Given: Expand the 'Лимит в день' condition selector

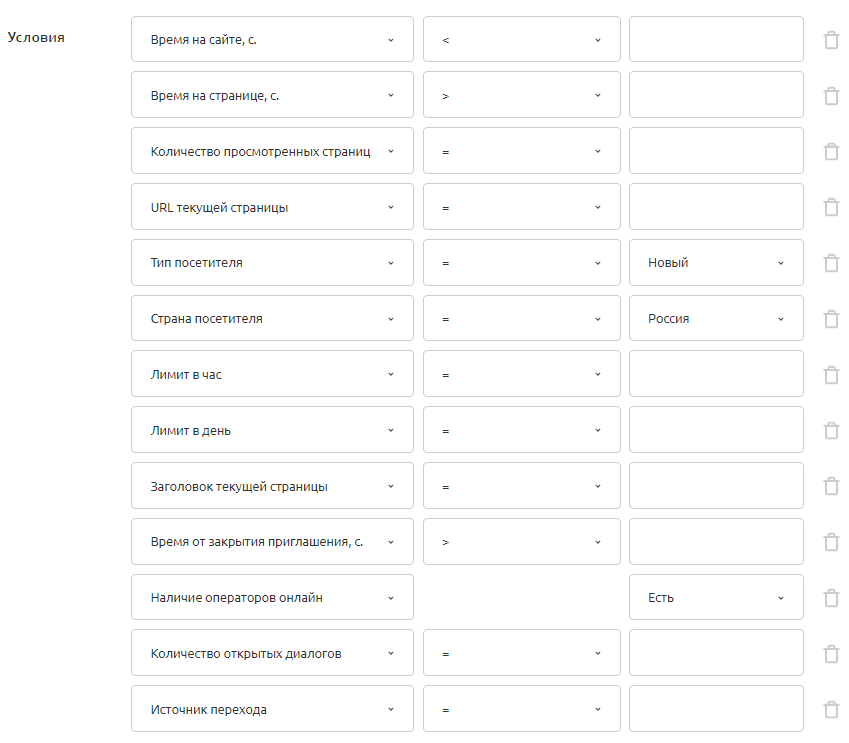Looking at the screenshot, I should 272,431.
